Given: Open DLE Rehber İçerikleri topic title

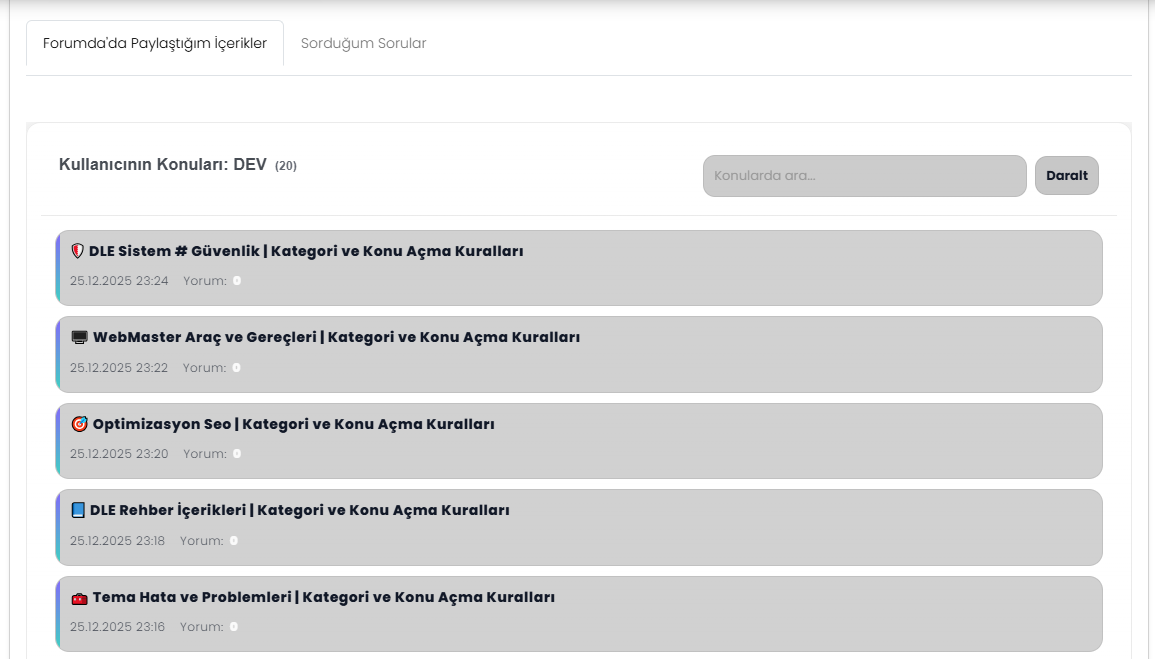Looking at the screenshot, I should 300,510.
